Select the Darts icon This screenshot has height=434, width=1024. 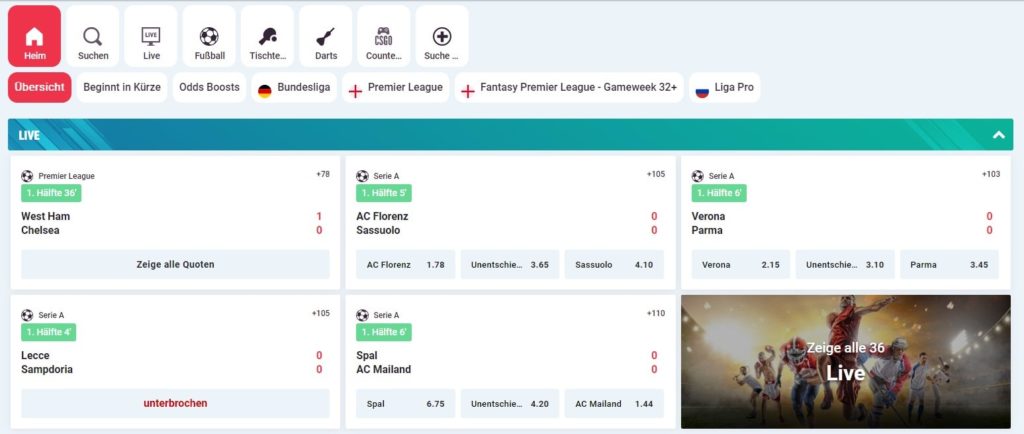pos(326,36)
